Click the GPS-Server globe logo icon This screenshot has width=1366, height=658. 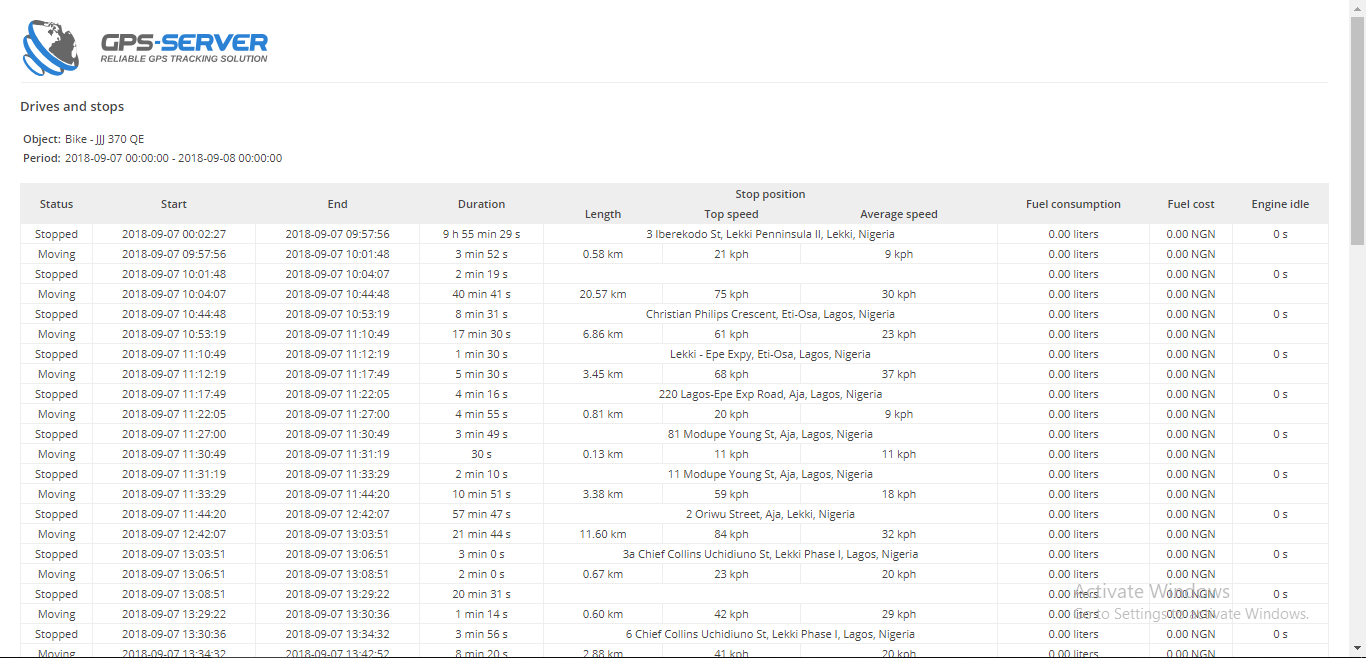(x=50, y=47)
